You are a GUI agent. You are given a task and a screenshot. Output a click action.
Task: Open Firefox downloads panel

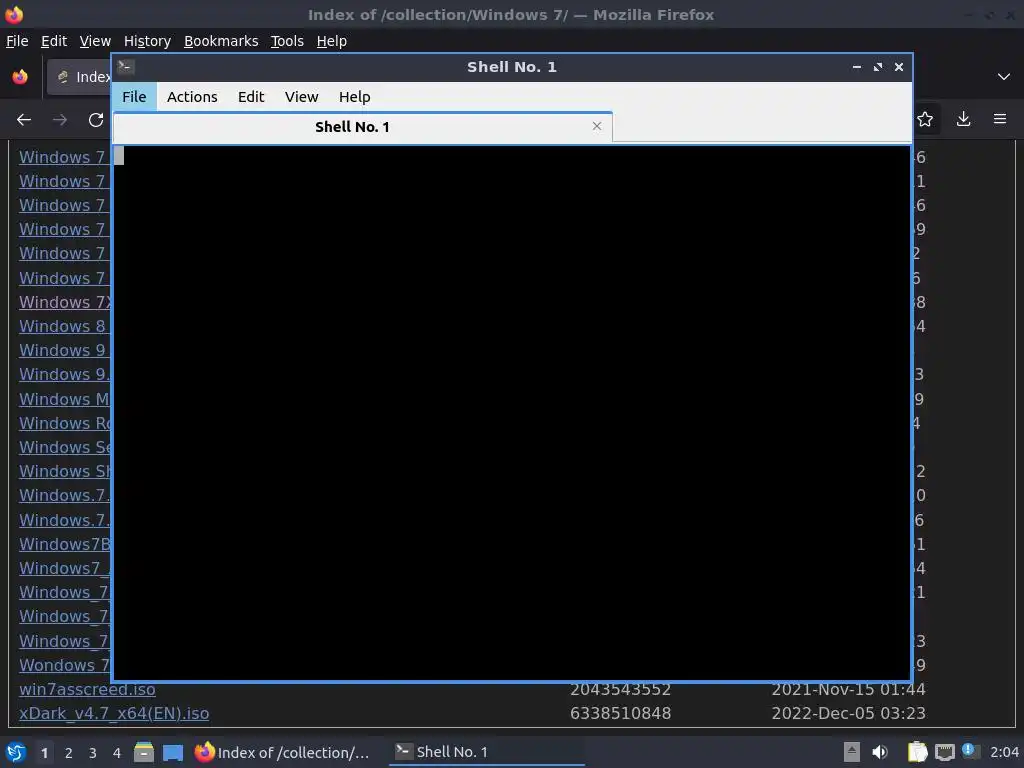(x=963, y=119)
